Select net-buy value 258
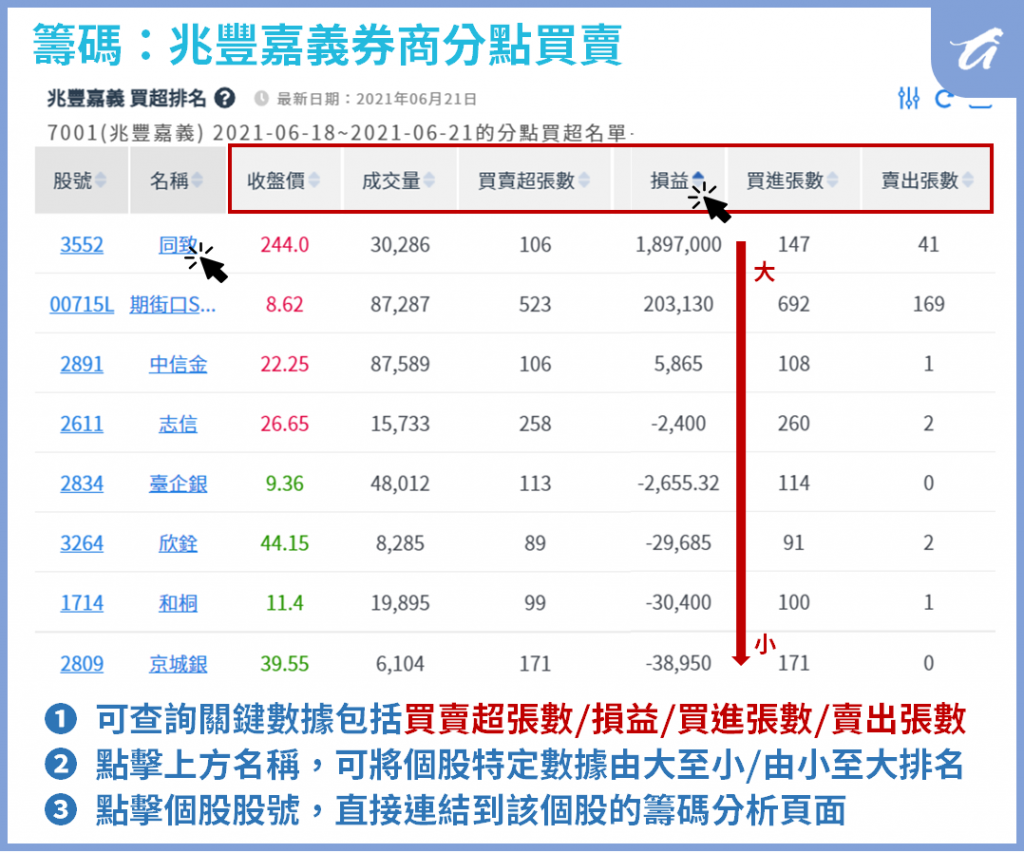This screenshot has height=853, width=1024. click(x=536, y=424)
